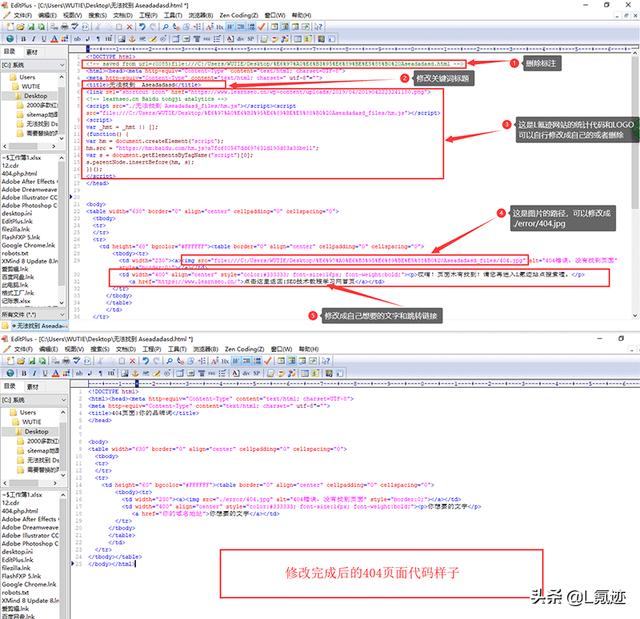Open 搜索(S) menu in top window
Viewport: 640px width, 619px height.
98,15
